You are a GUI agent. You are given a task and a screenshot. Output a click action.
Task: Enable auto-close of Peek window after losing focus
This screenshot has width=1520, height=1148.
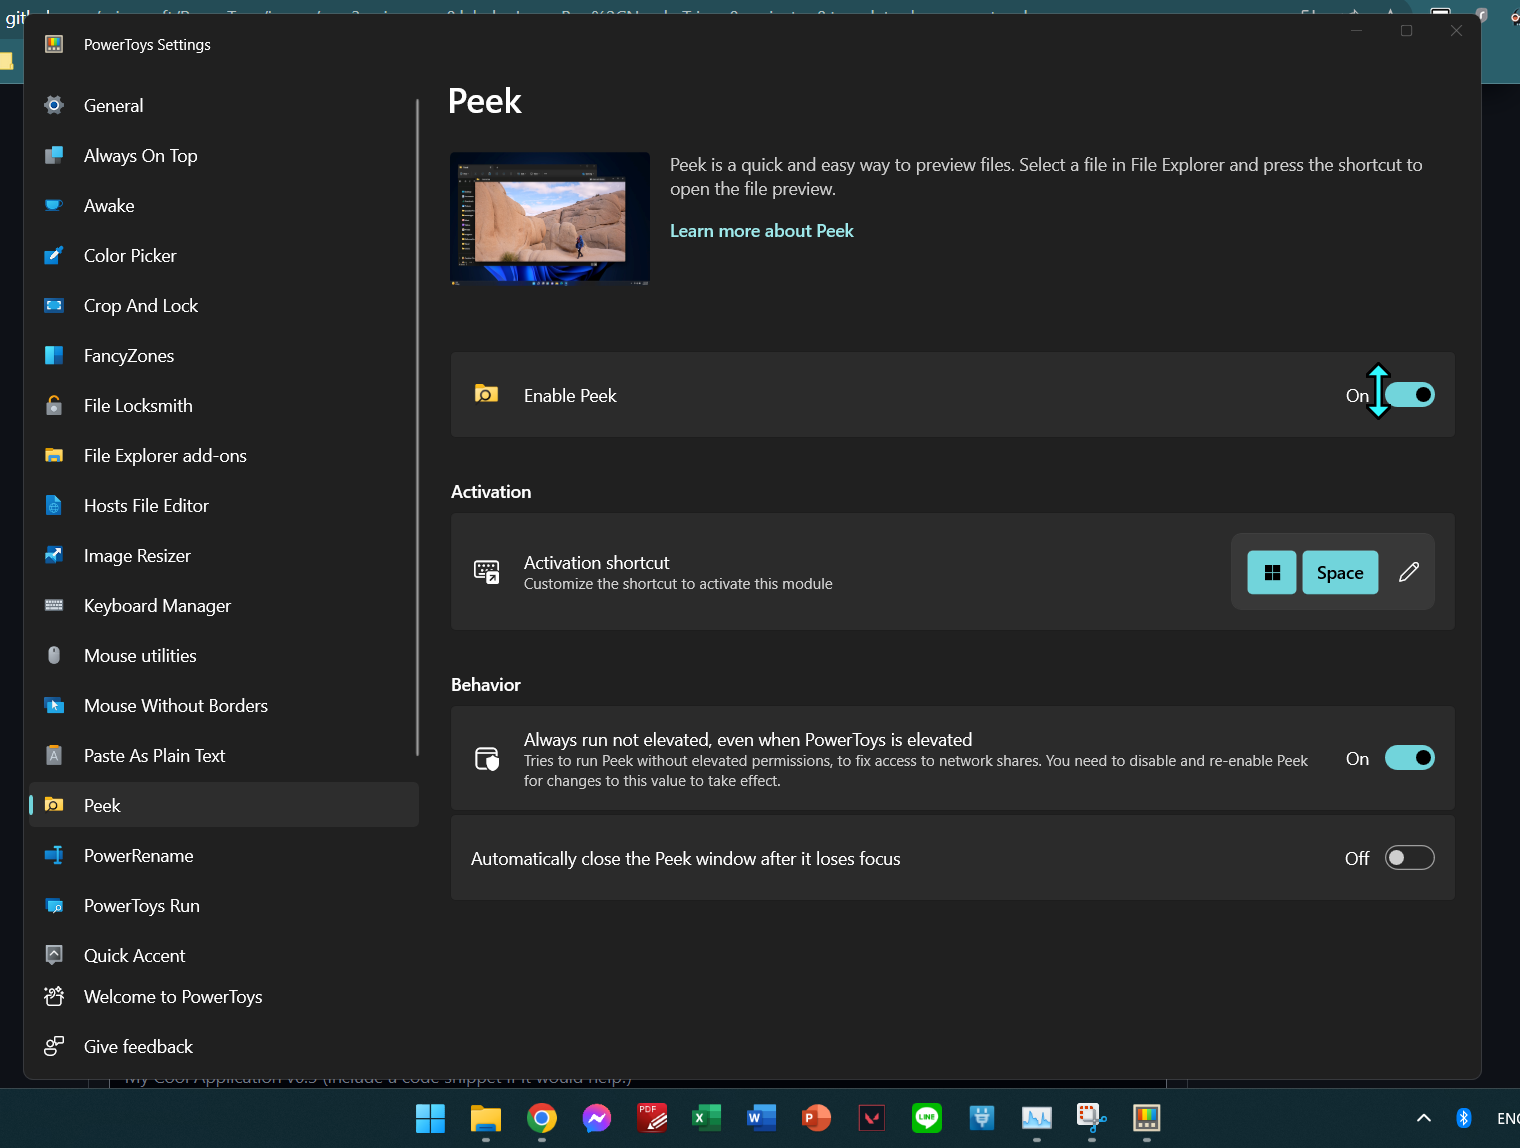click(1410, 857)
